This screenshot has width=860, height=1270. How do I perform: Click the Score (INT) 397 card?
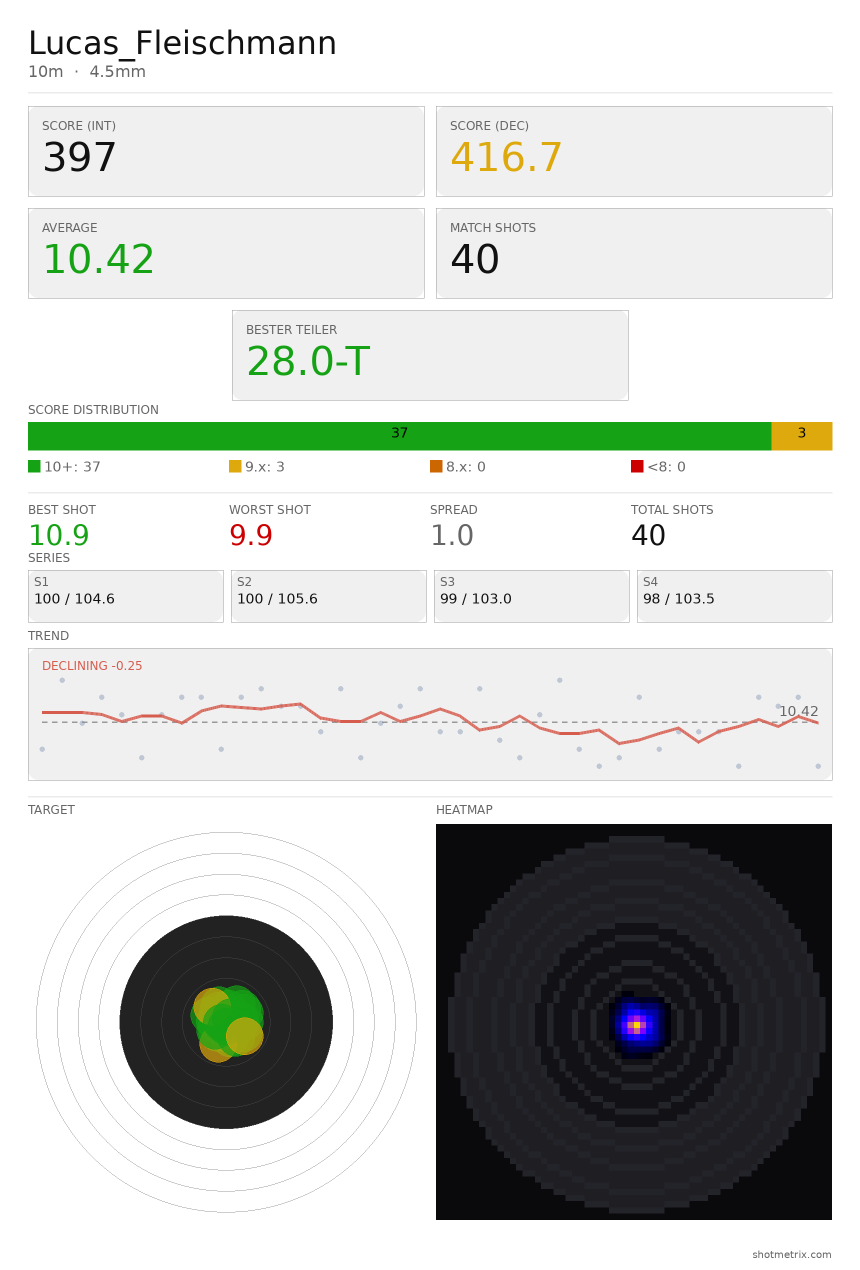pyautogui.click(x=226, y=151)
